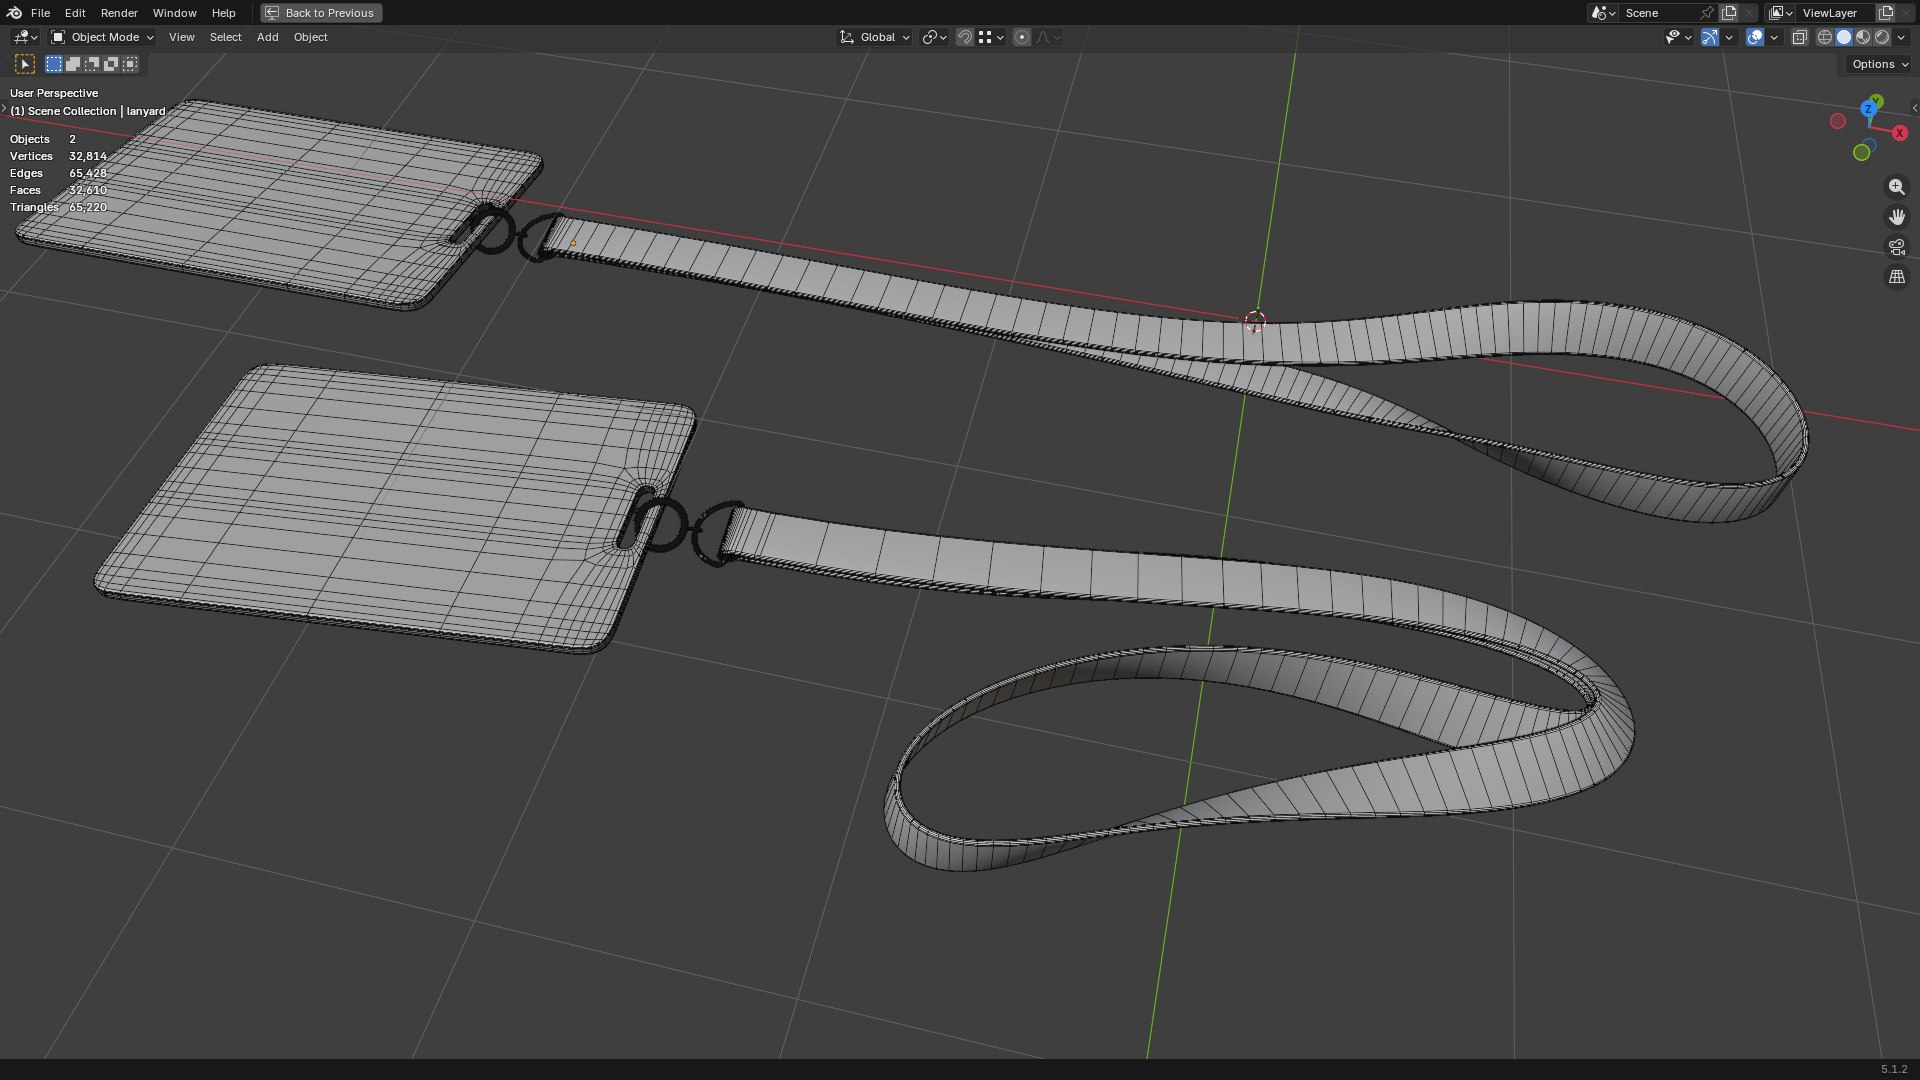The width and height of the screenshot is (1920, 1080).
Task: Choose the Subtract selection mode icon
Action: (92, 64)
